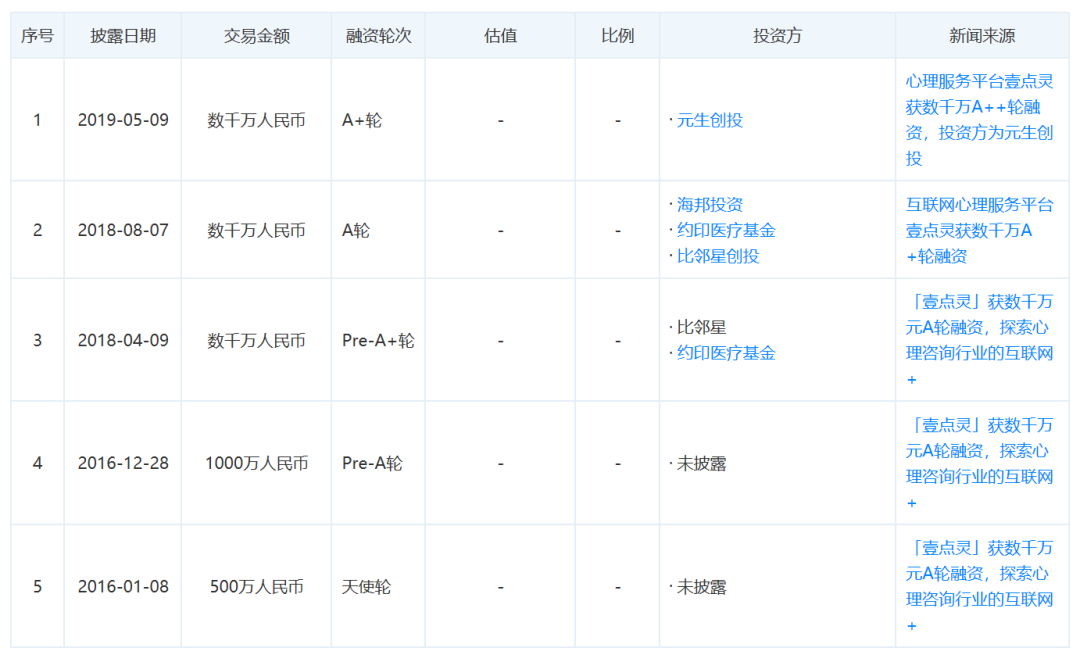Click sequence number 1 cell
The width and height of the screenshot is (1080, 662).
(37, 120)
